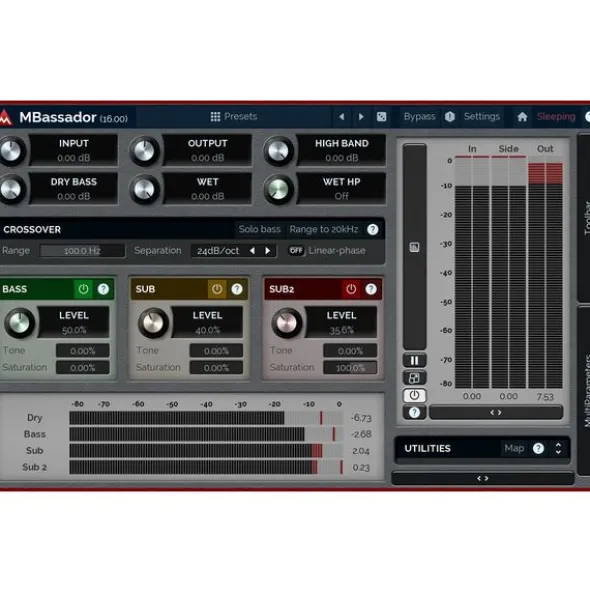Viewport: 590px width, 591px height.
Task: Click the SUB LEVEL 40.0% value
Action: pyautogui.click(x=207, y=330)
